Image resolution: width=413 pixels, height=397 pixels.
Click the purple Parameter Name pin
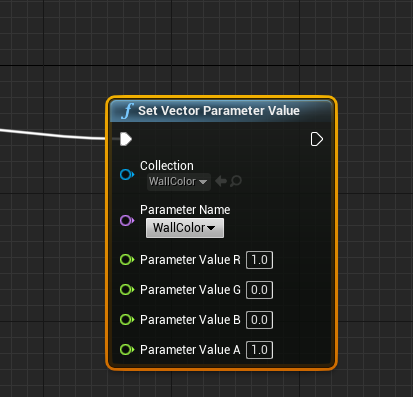pyautogui.click(x=127, y=220)
